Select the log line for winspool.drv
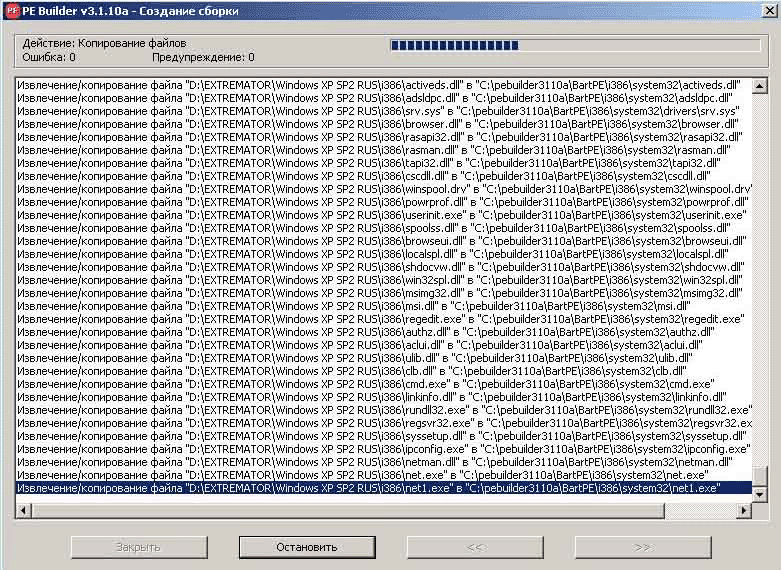Screen dimensions: 781x570 (384, 189)
